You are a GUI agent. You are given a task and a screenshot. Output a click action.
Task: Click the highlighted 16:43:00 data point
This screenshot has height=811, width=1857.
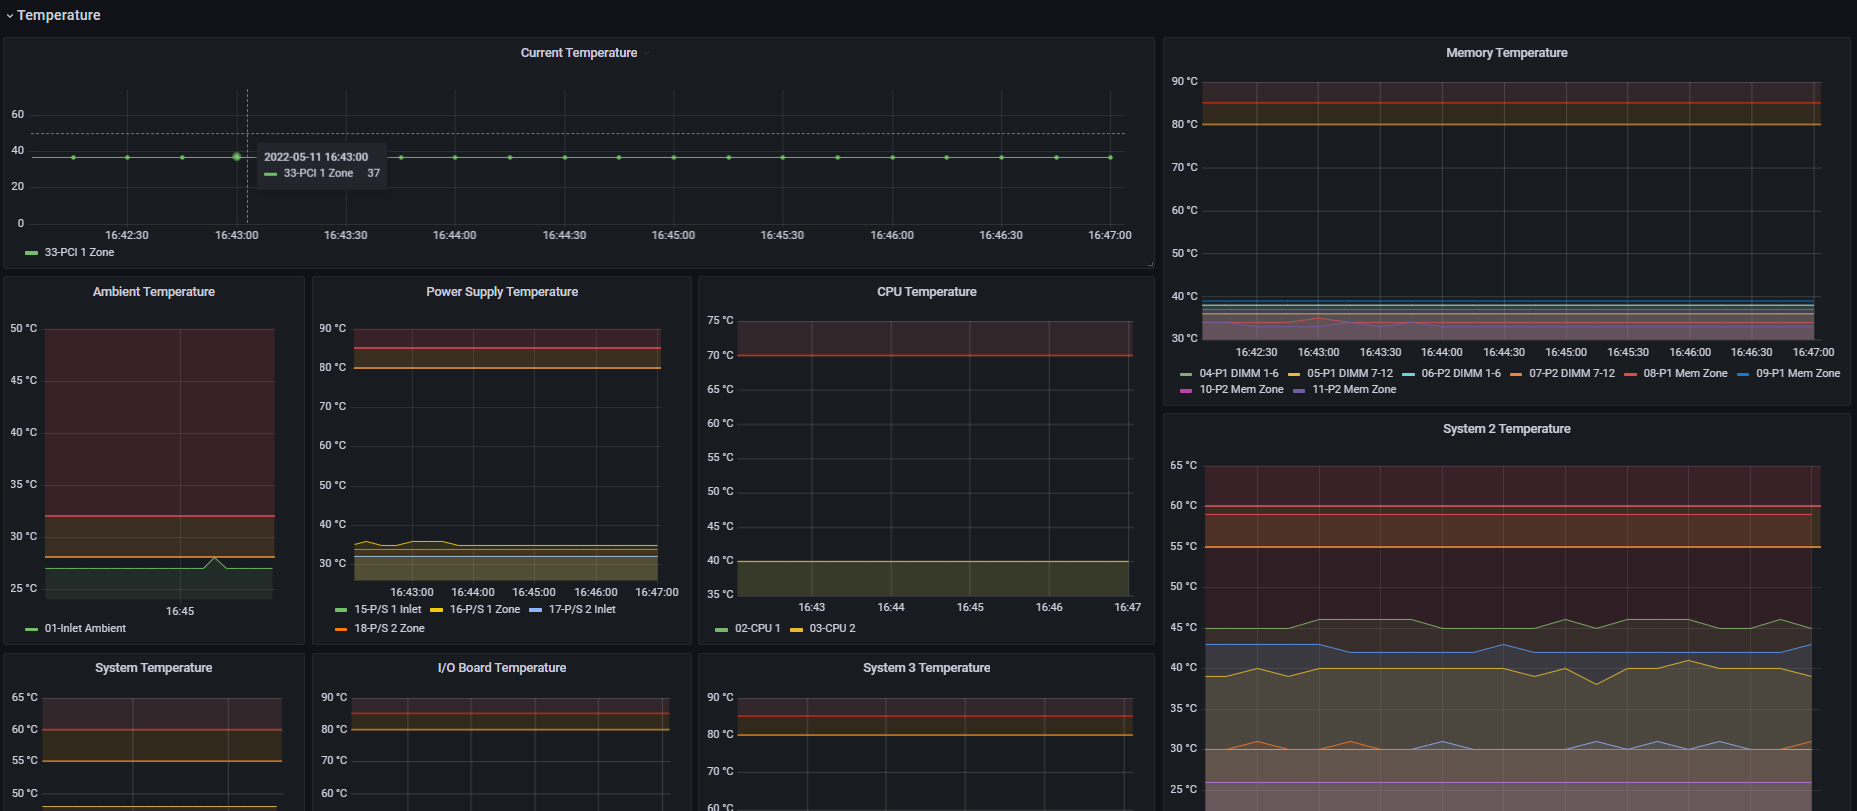237,157
